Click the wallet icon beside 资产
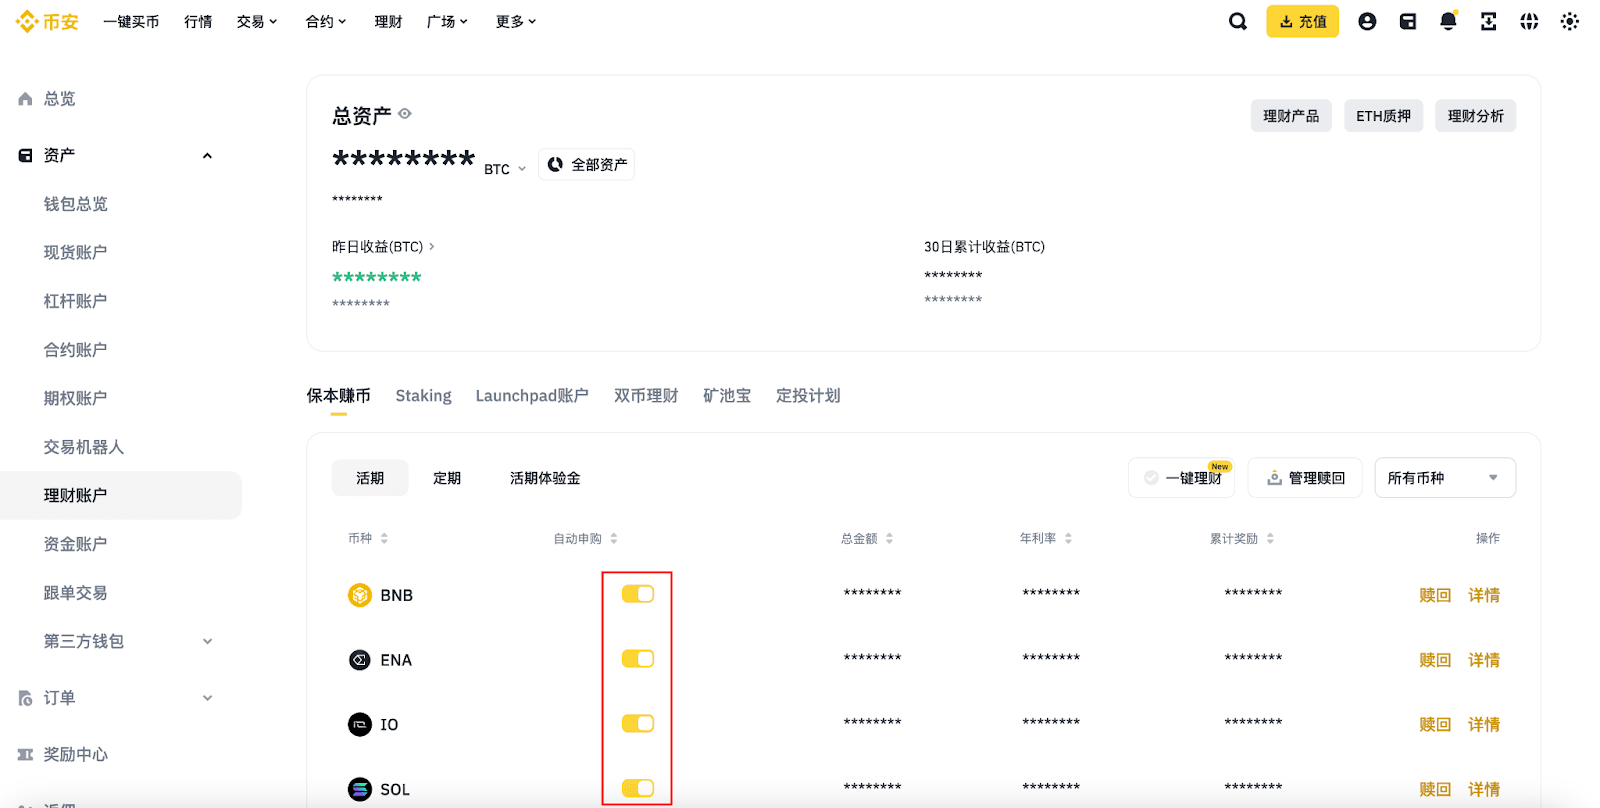The height and width of the screenshot is (808, 1600). [26, 155]
